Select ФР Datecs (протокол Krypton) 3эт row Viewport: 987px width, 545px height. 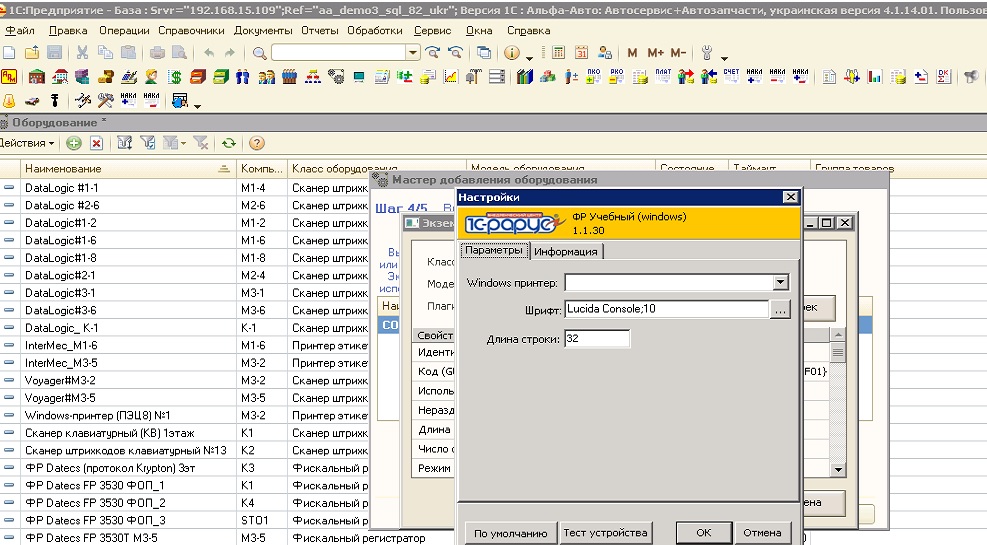184,468
